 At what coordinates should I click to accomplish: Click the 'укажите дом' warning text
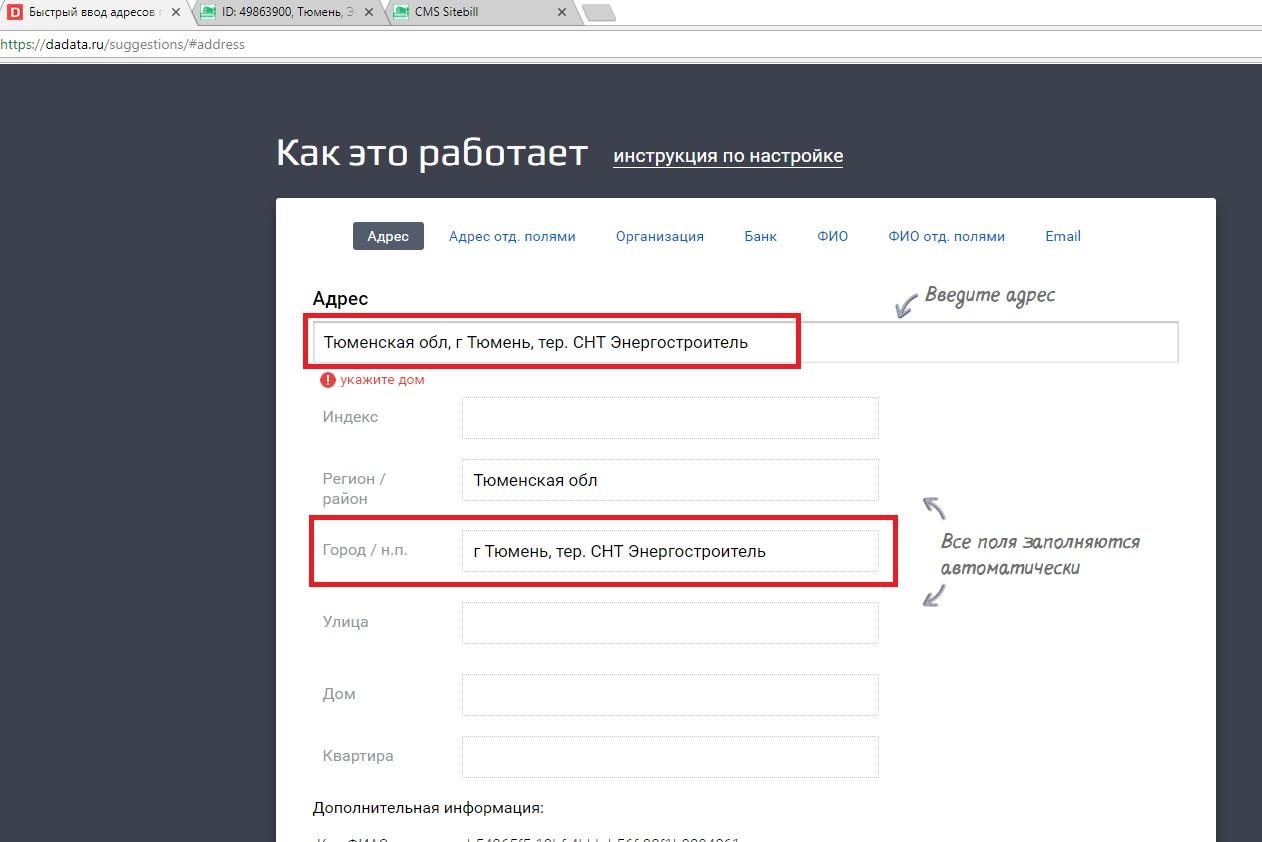(382, 380)
